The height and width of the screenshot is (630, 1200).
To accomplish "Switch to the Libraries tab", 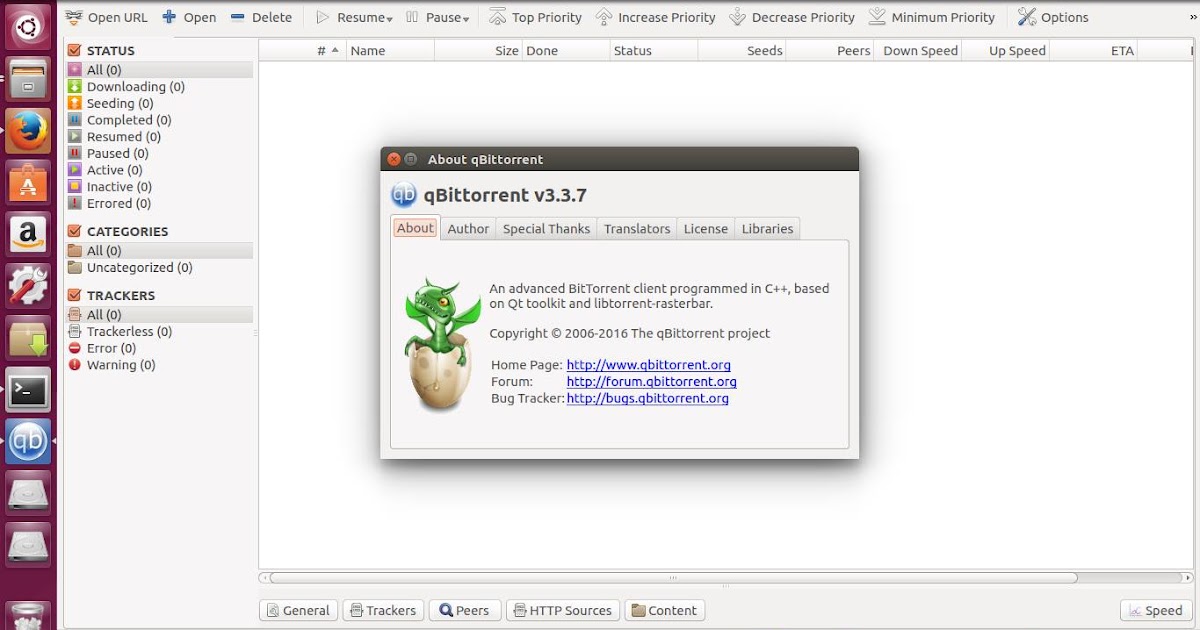I will 767,229.
